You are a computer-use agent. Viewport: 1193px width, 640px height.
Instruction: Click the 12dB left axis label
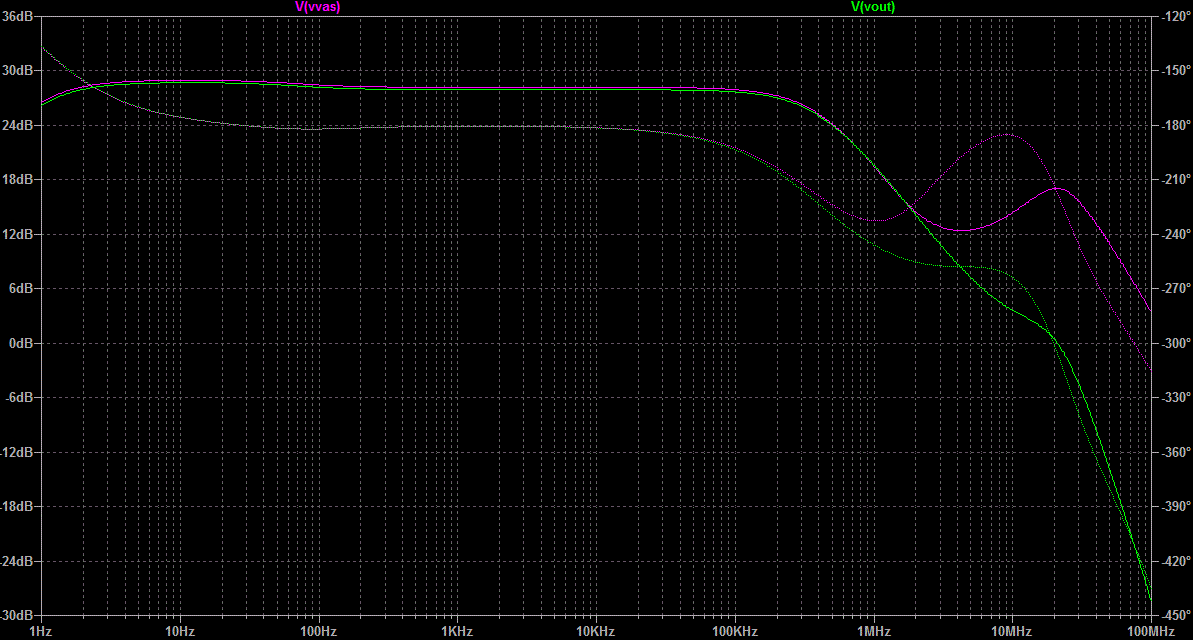17,234
